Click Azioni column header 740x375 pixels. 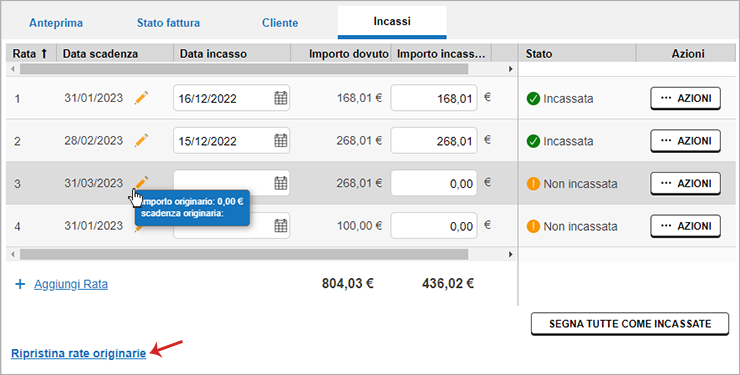pos(687,53)
